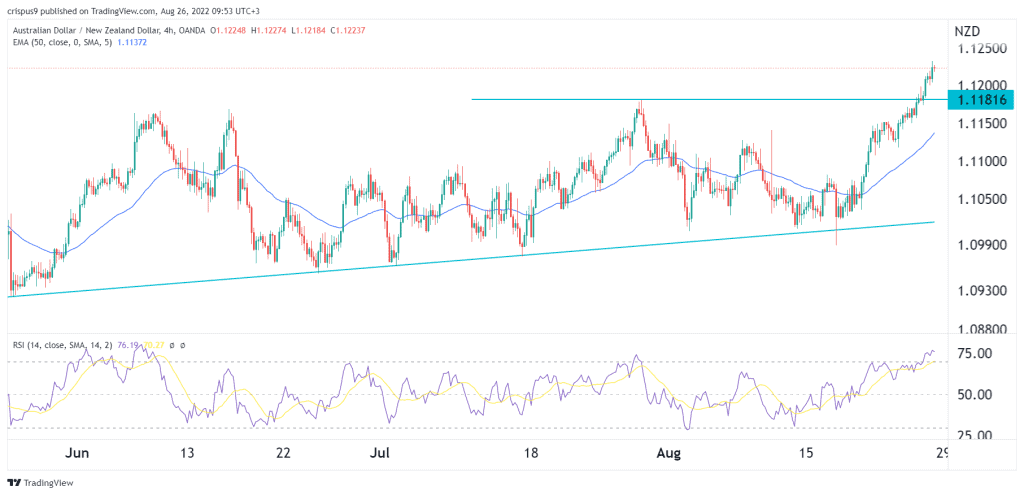Click the RSI 50.00 axis label

(974, 394)
